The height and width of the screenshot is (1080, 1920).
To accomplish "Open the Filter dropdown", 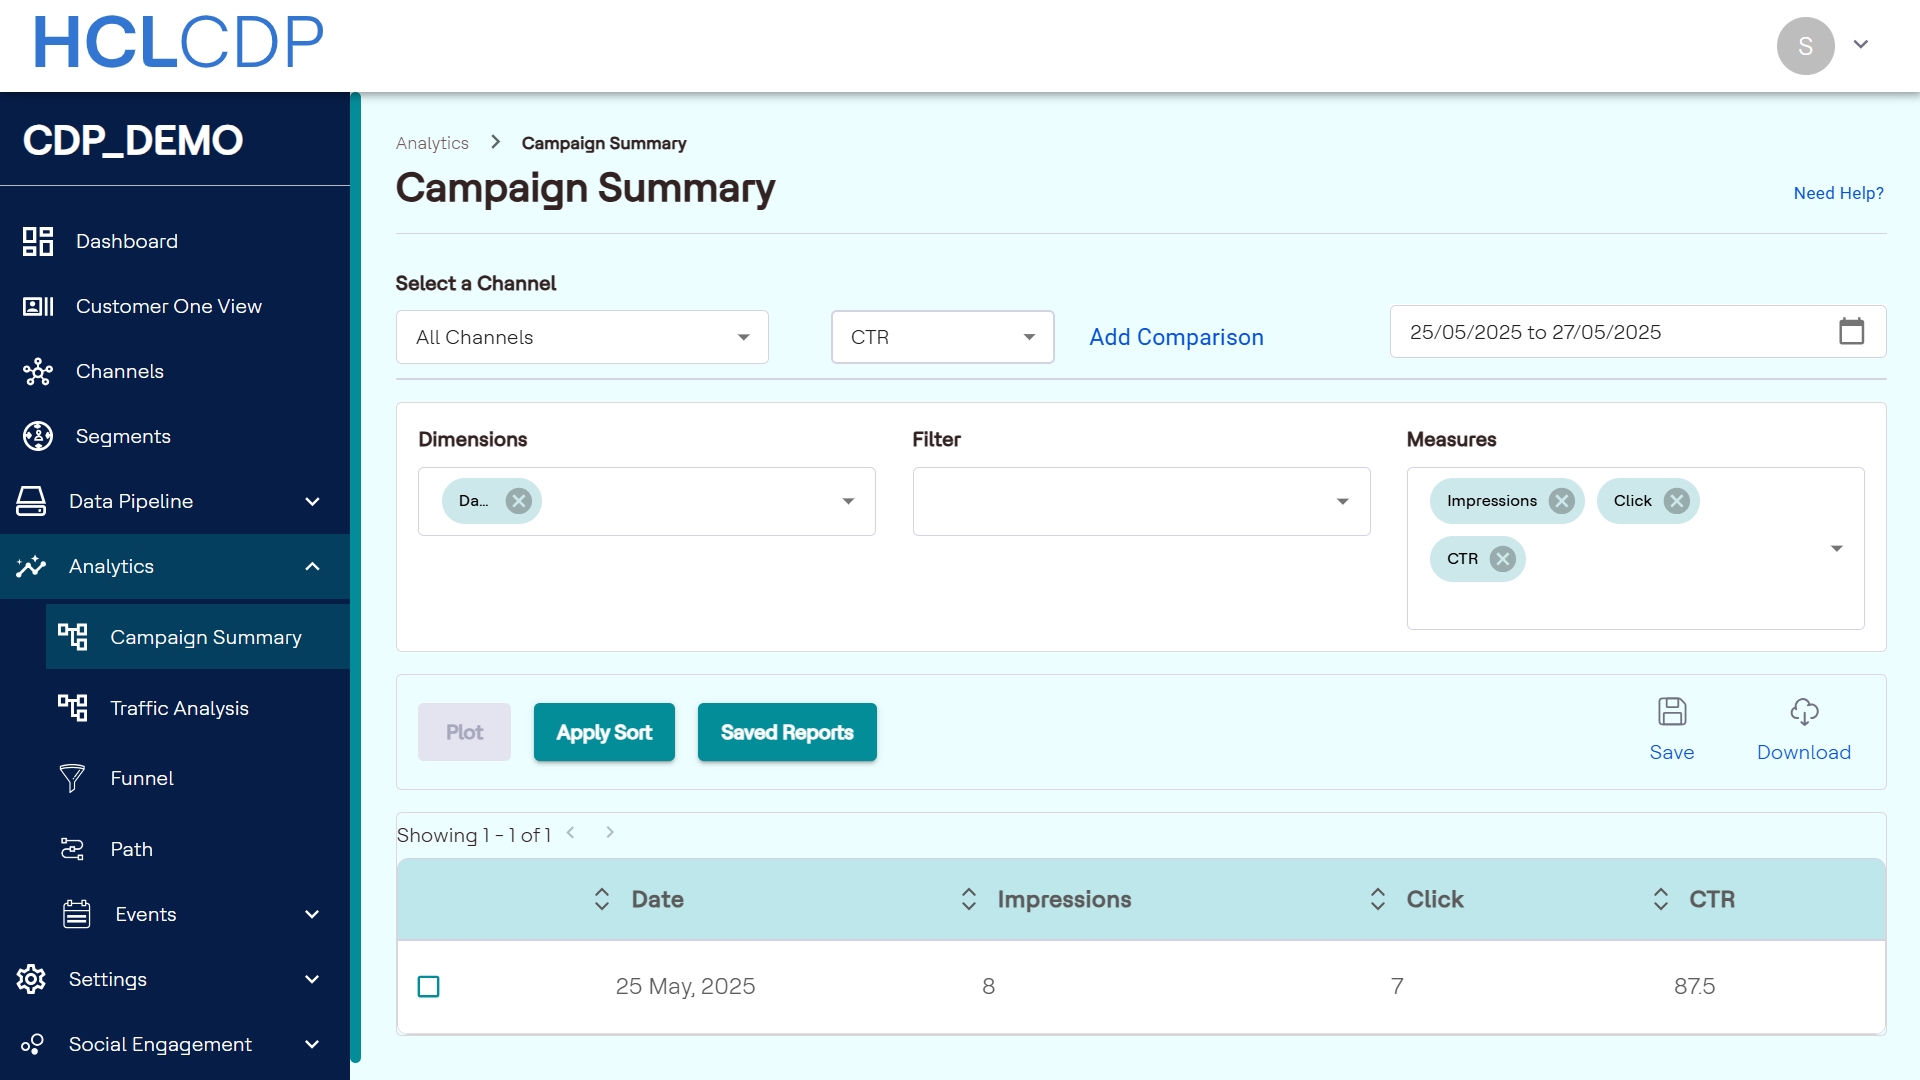I will pos(1140,501).
